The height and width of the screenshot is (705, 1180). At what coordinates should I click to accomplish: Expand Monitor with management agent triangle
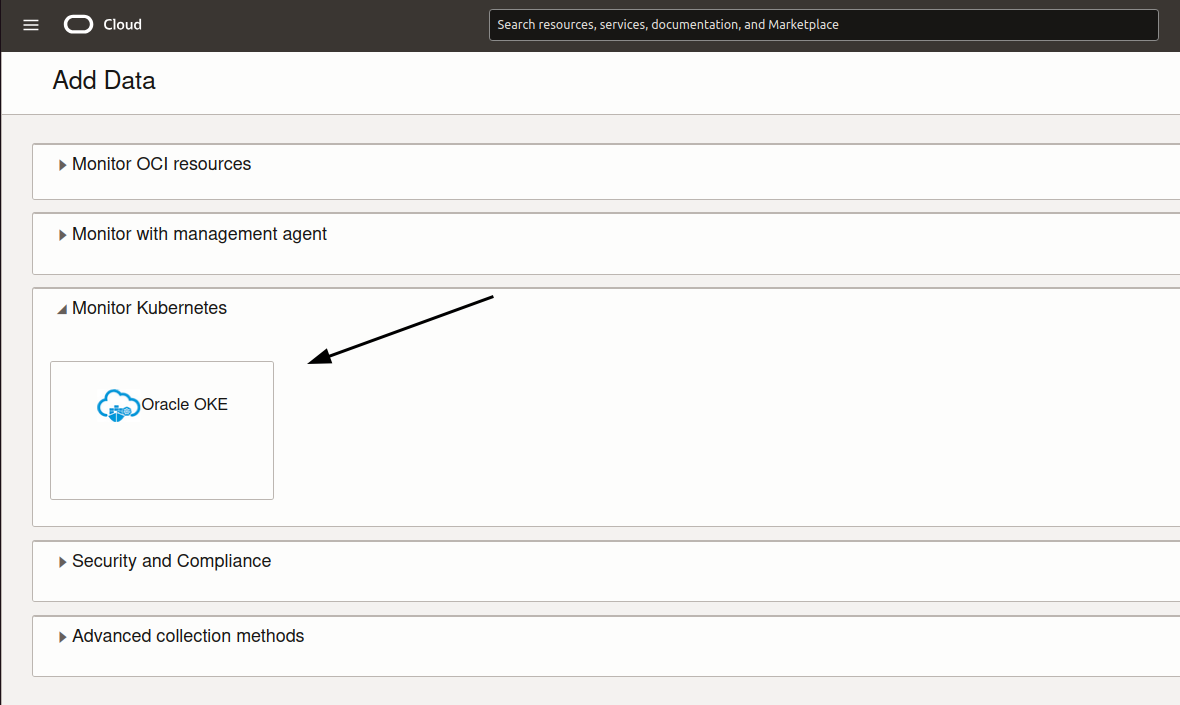tap(63, 235)
